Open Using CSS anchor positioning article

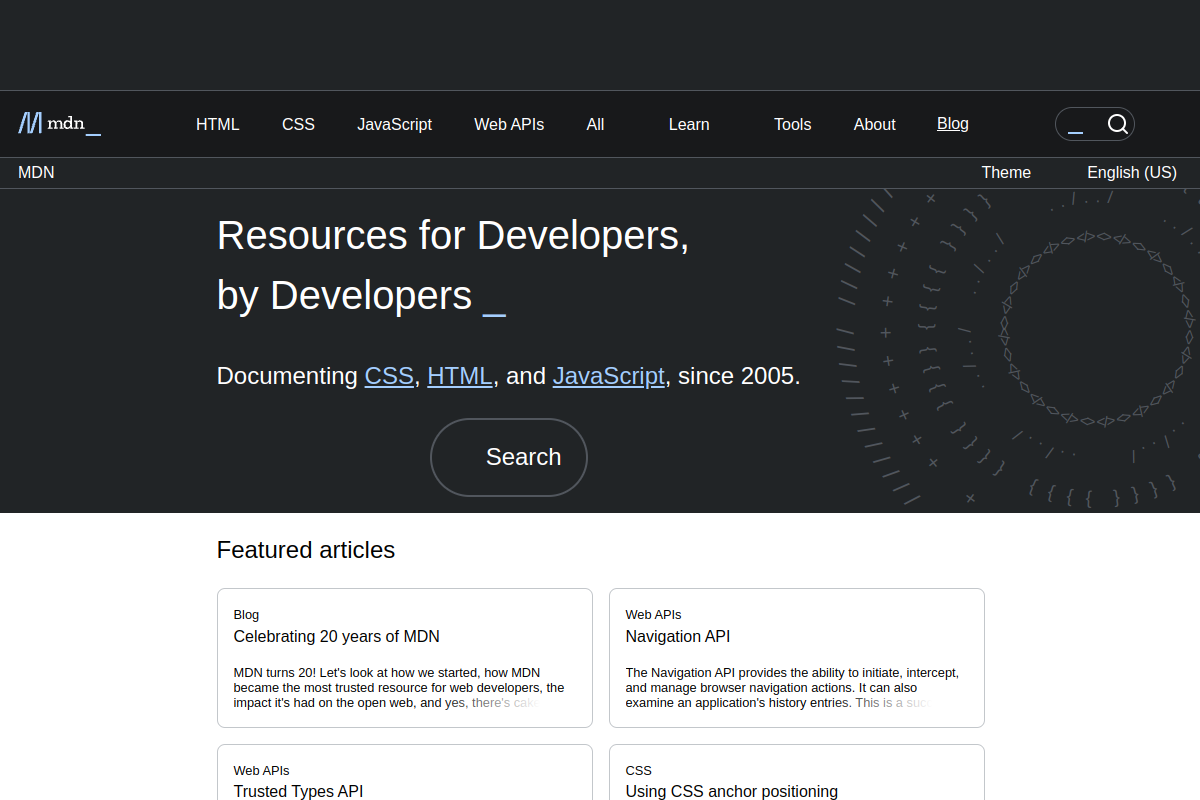[x=732, y=791]
